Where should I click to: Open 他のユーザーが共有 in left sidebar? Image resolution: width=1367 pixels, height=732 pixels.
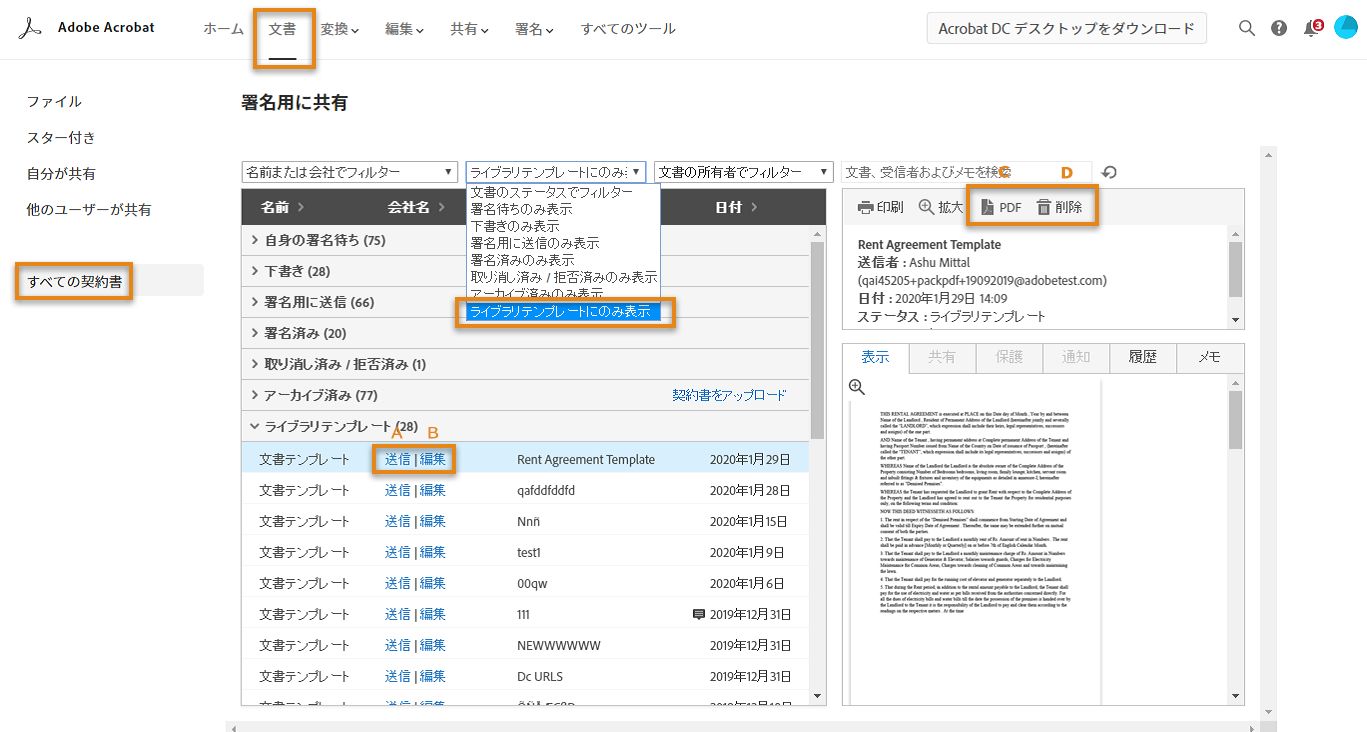[89, 210]
